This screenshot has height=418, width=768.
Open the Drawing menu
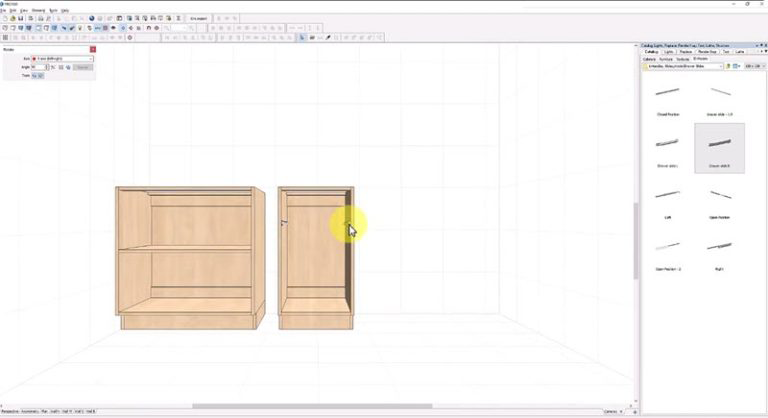coord(37,10)
